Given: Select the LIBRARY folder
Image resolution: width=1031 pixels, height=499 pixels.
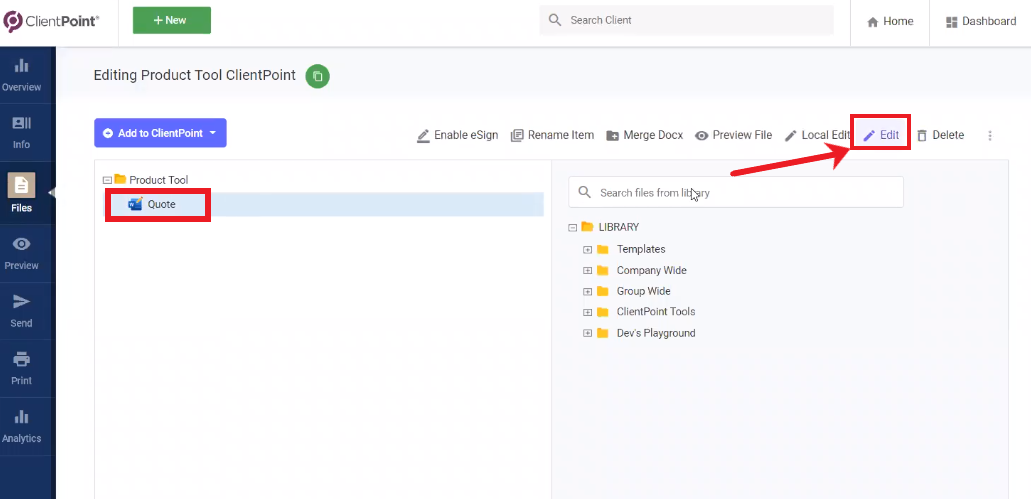Looking at the screenshot, I should tap(619, 227).
